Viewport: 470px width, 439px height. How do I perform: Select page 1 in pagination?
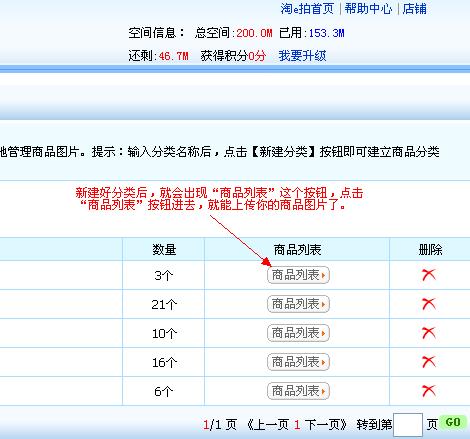[x=297, y=425]
